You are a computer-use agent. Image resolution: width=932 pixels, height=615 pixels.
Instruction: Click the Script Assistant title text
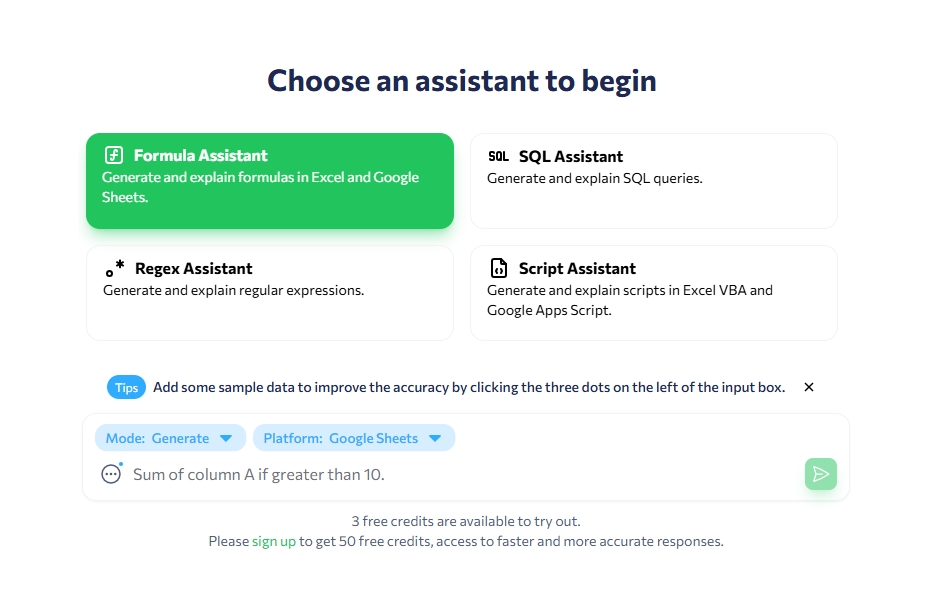click(577, 269)
